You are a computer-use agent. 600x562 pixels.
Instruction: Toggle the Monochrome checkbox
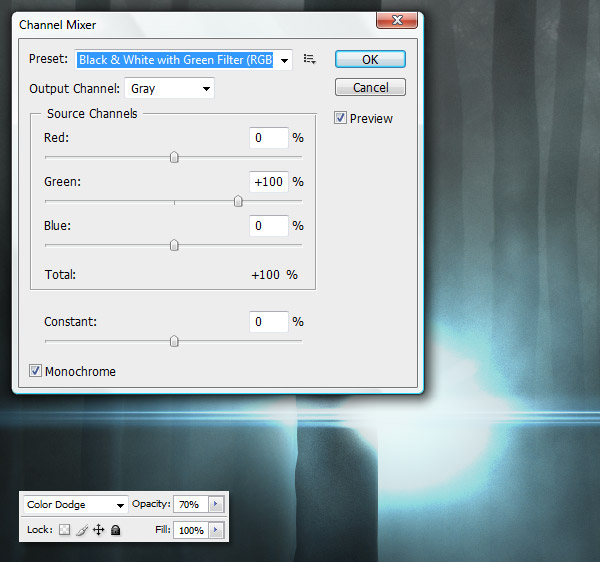coord(35,371)
